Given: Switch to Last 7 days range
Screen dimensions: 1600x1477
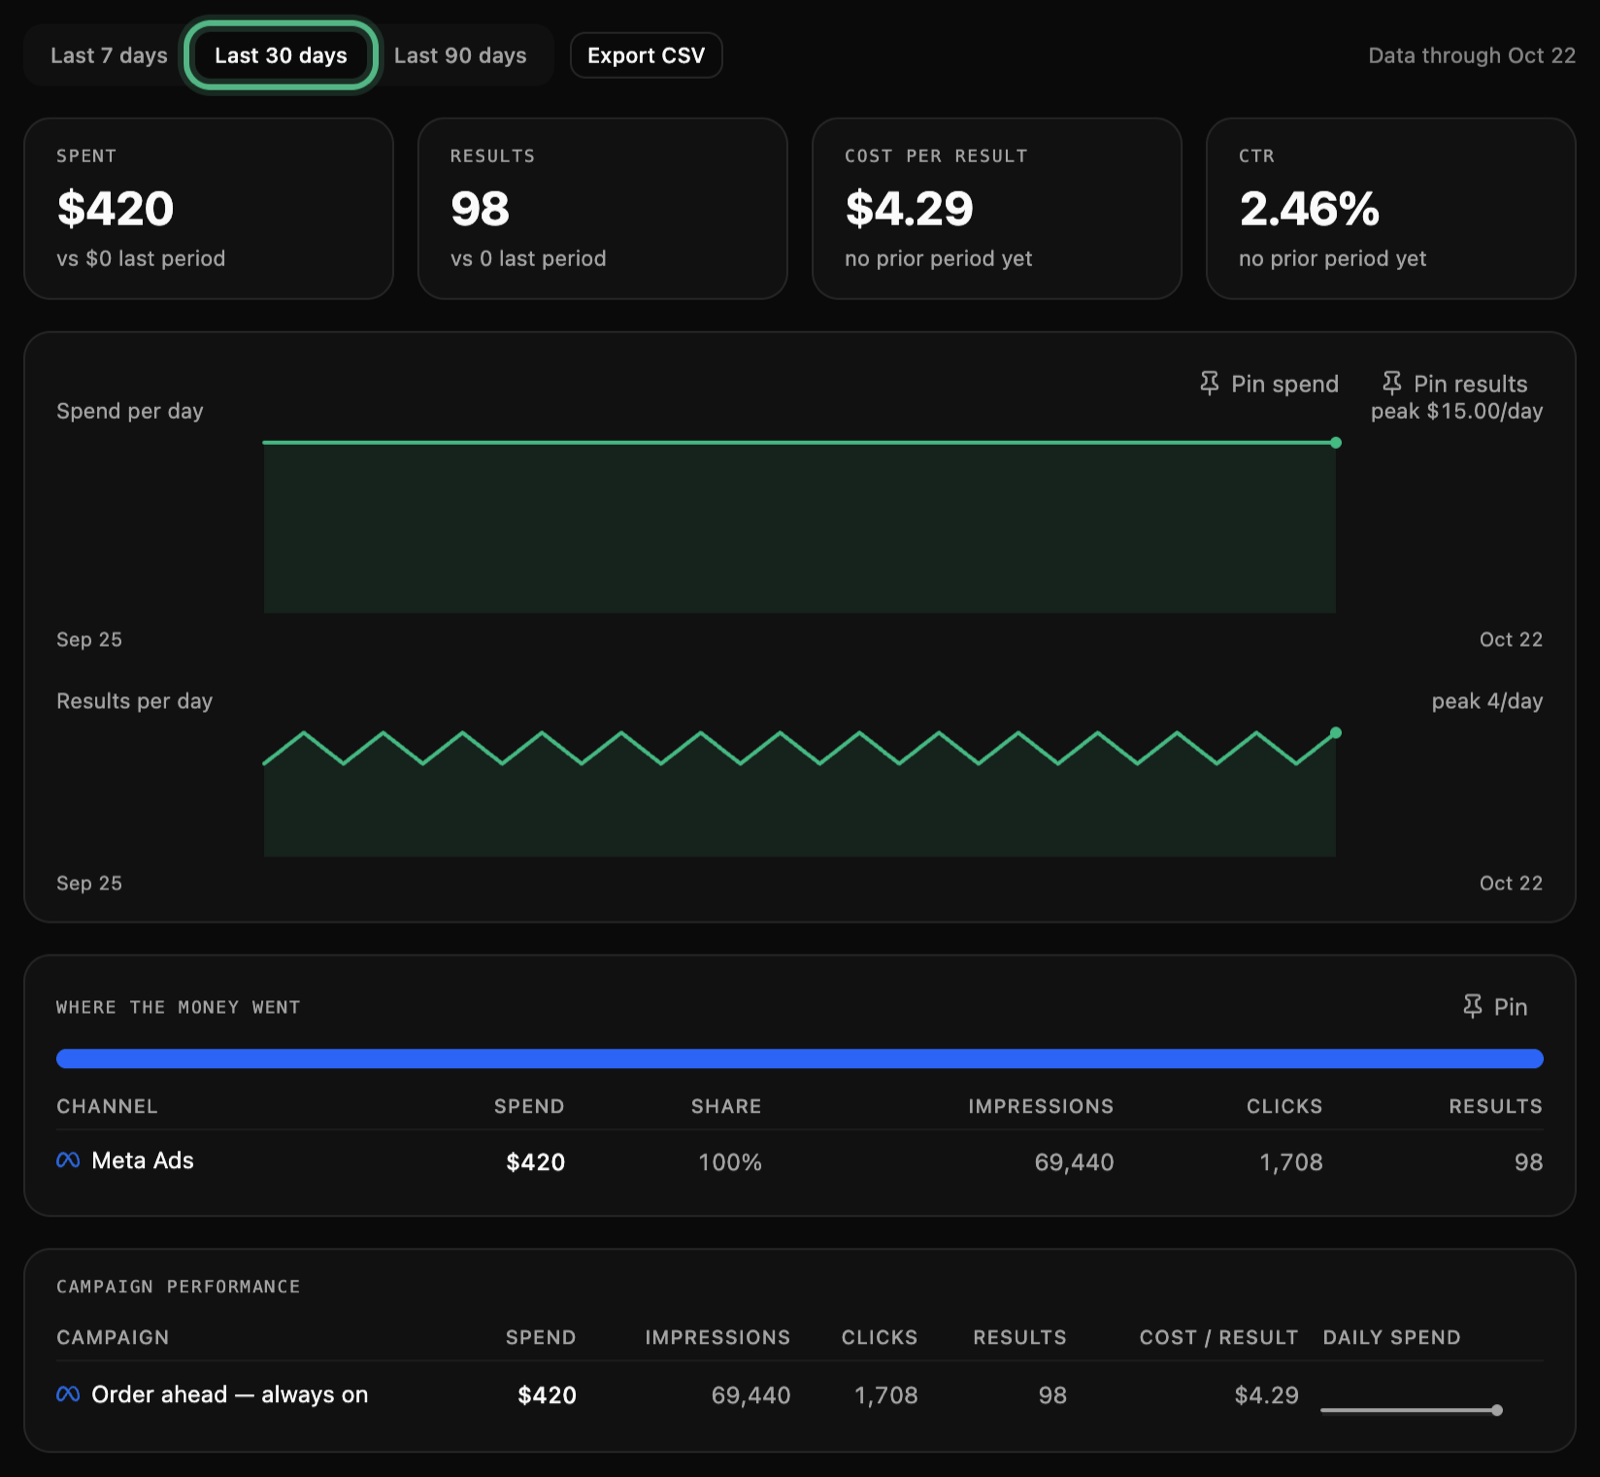Looking at the screenshot, I should pyautogui.click(x=109, y=56).
